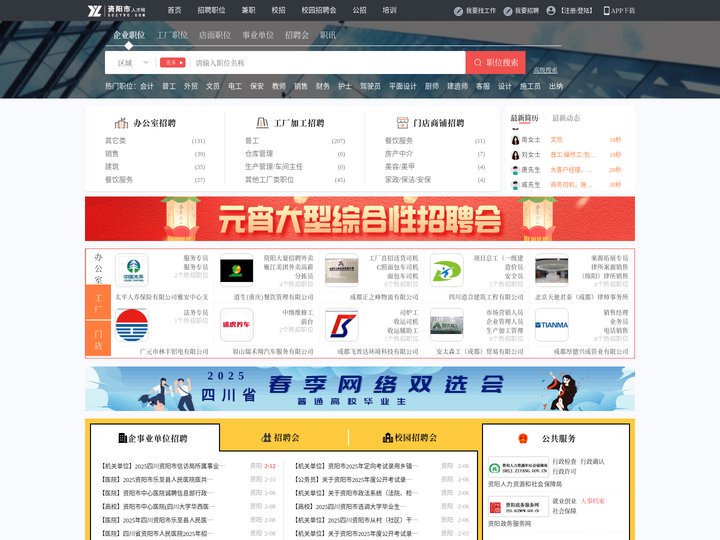Click hot position 会计
The height and width of the screenshot is (540, 720).
147,86
